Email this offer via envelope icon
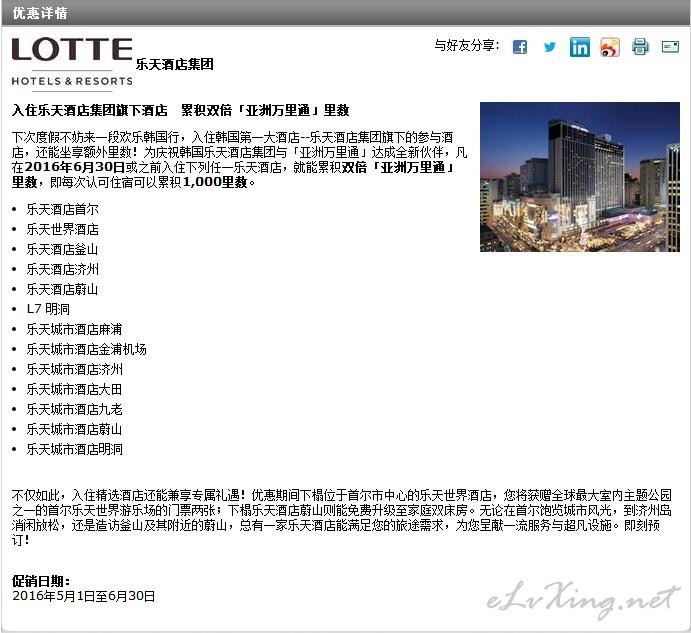 [x=670, y=46]
